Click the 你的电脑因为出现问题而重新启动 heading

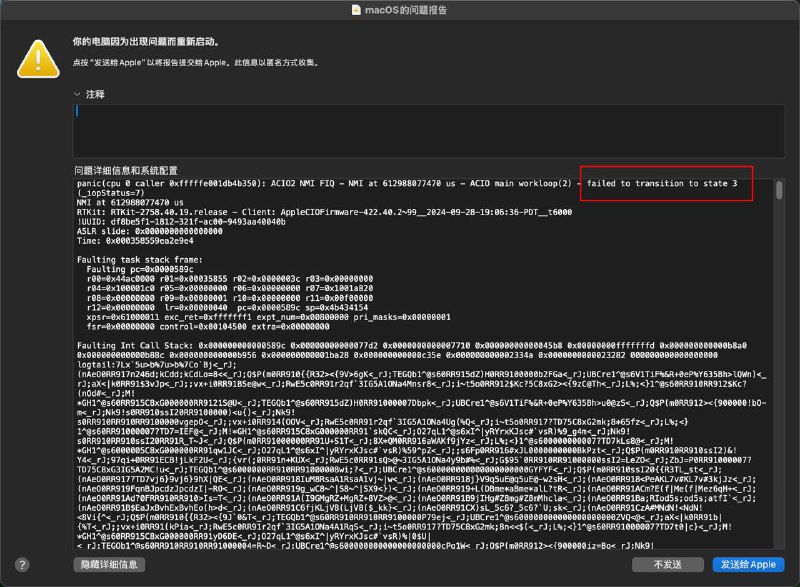coord(146,42)
